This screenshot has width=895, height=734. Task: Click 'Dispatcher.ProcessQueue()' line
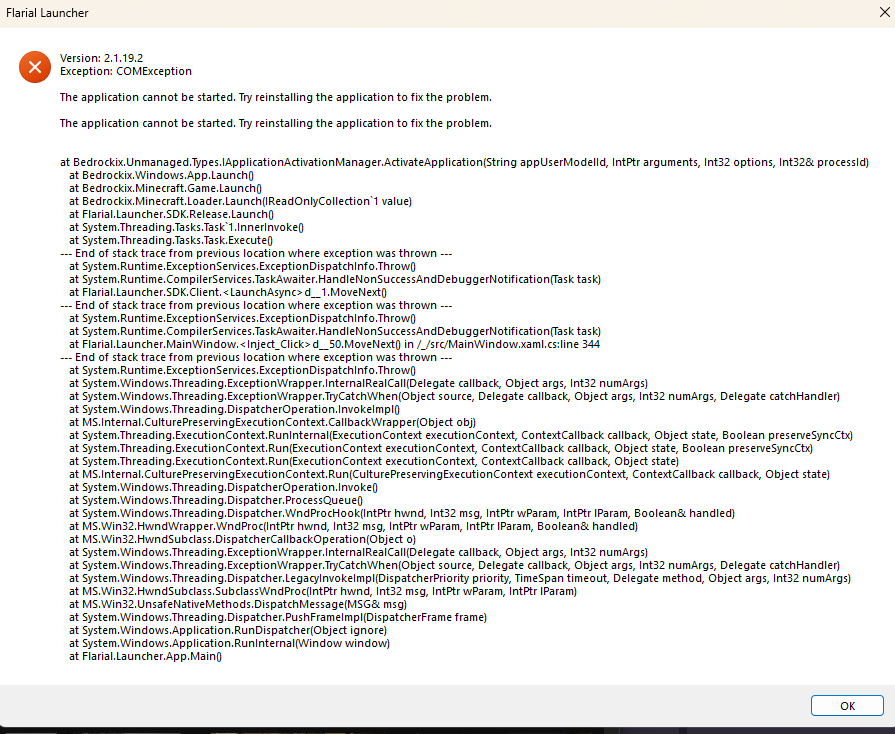click(216, 501)
